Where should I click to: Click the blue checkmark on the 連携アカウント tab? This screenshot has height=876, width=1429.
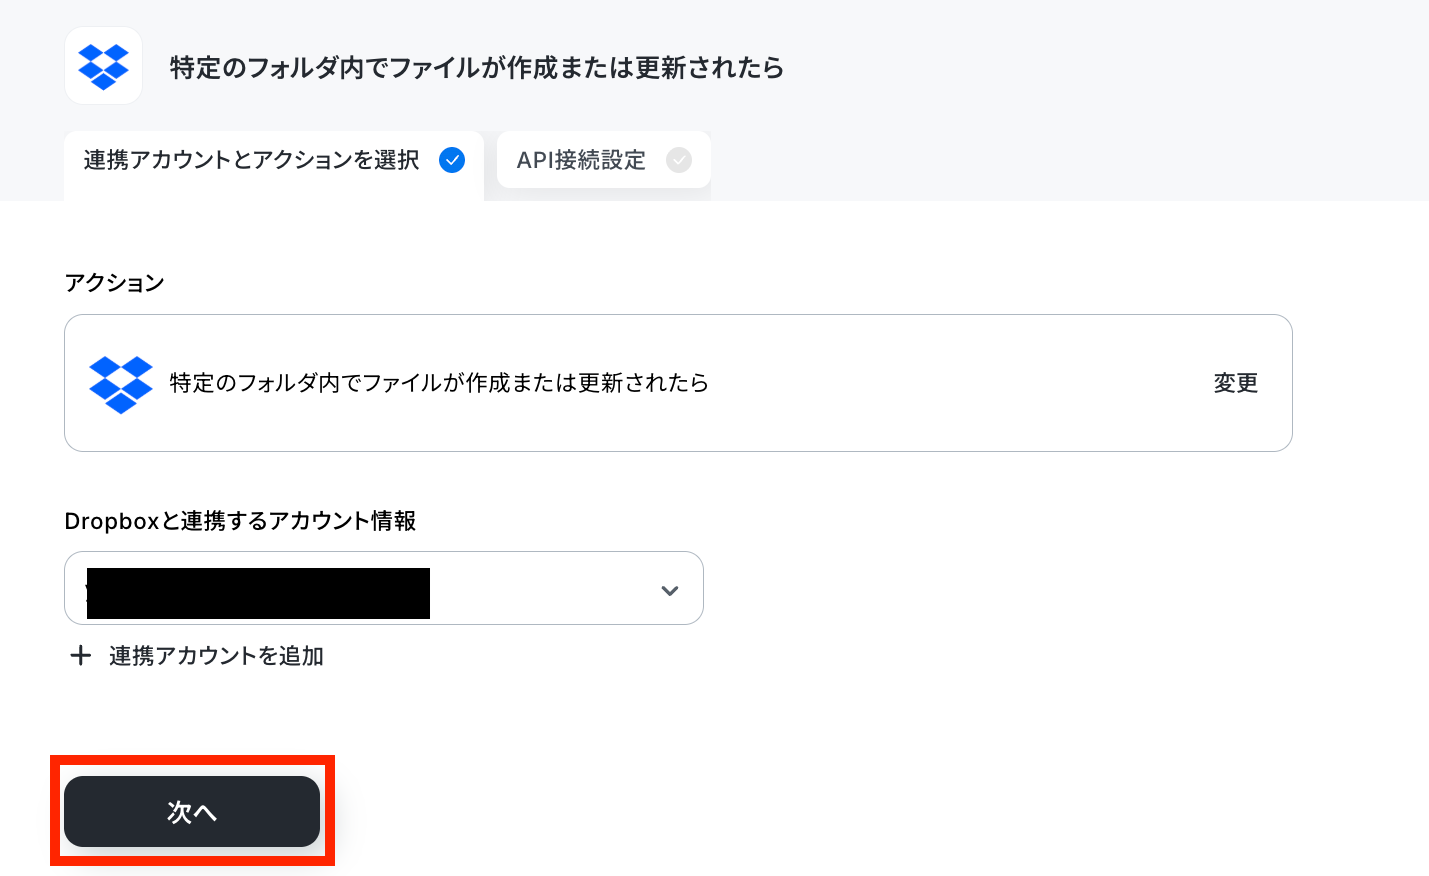(x=452, y=160)
